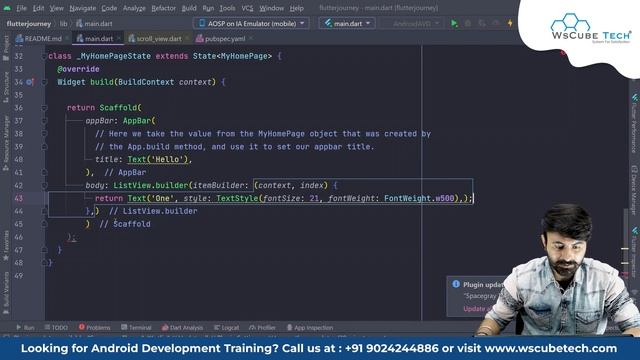Close the main.dart editor tab
This screenshot has width=640, height=360.
tap(119, 38)
